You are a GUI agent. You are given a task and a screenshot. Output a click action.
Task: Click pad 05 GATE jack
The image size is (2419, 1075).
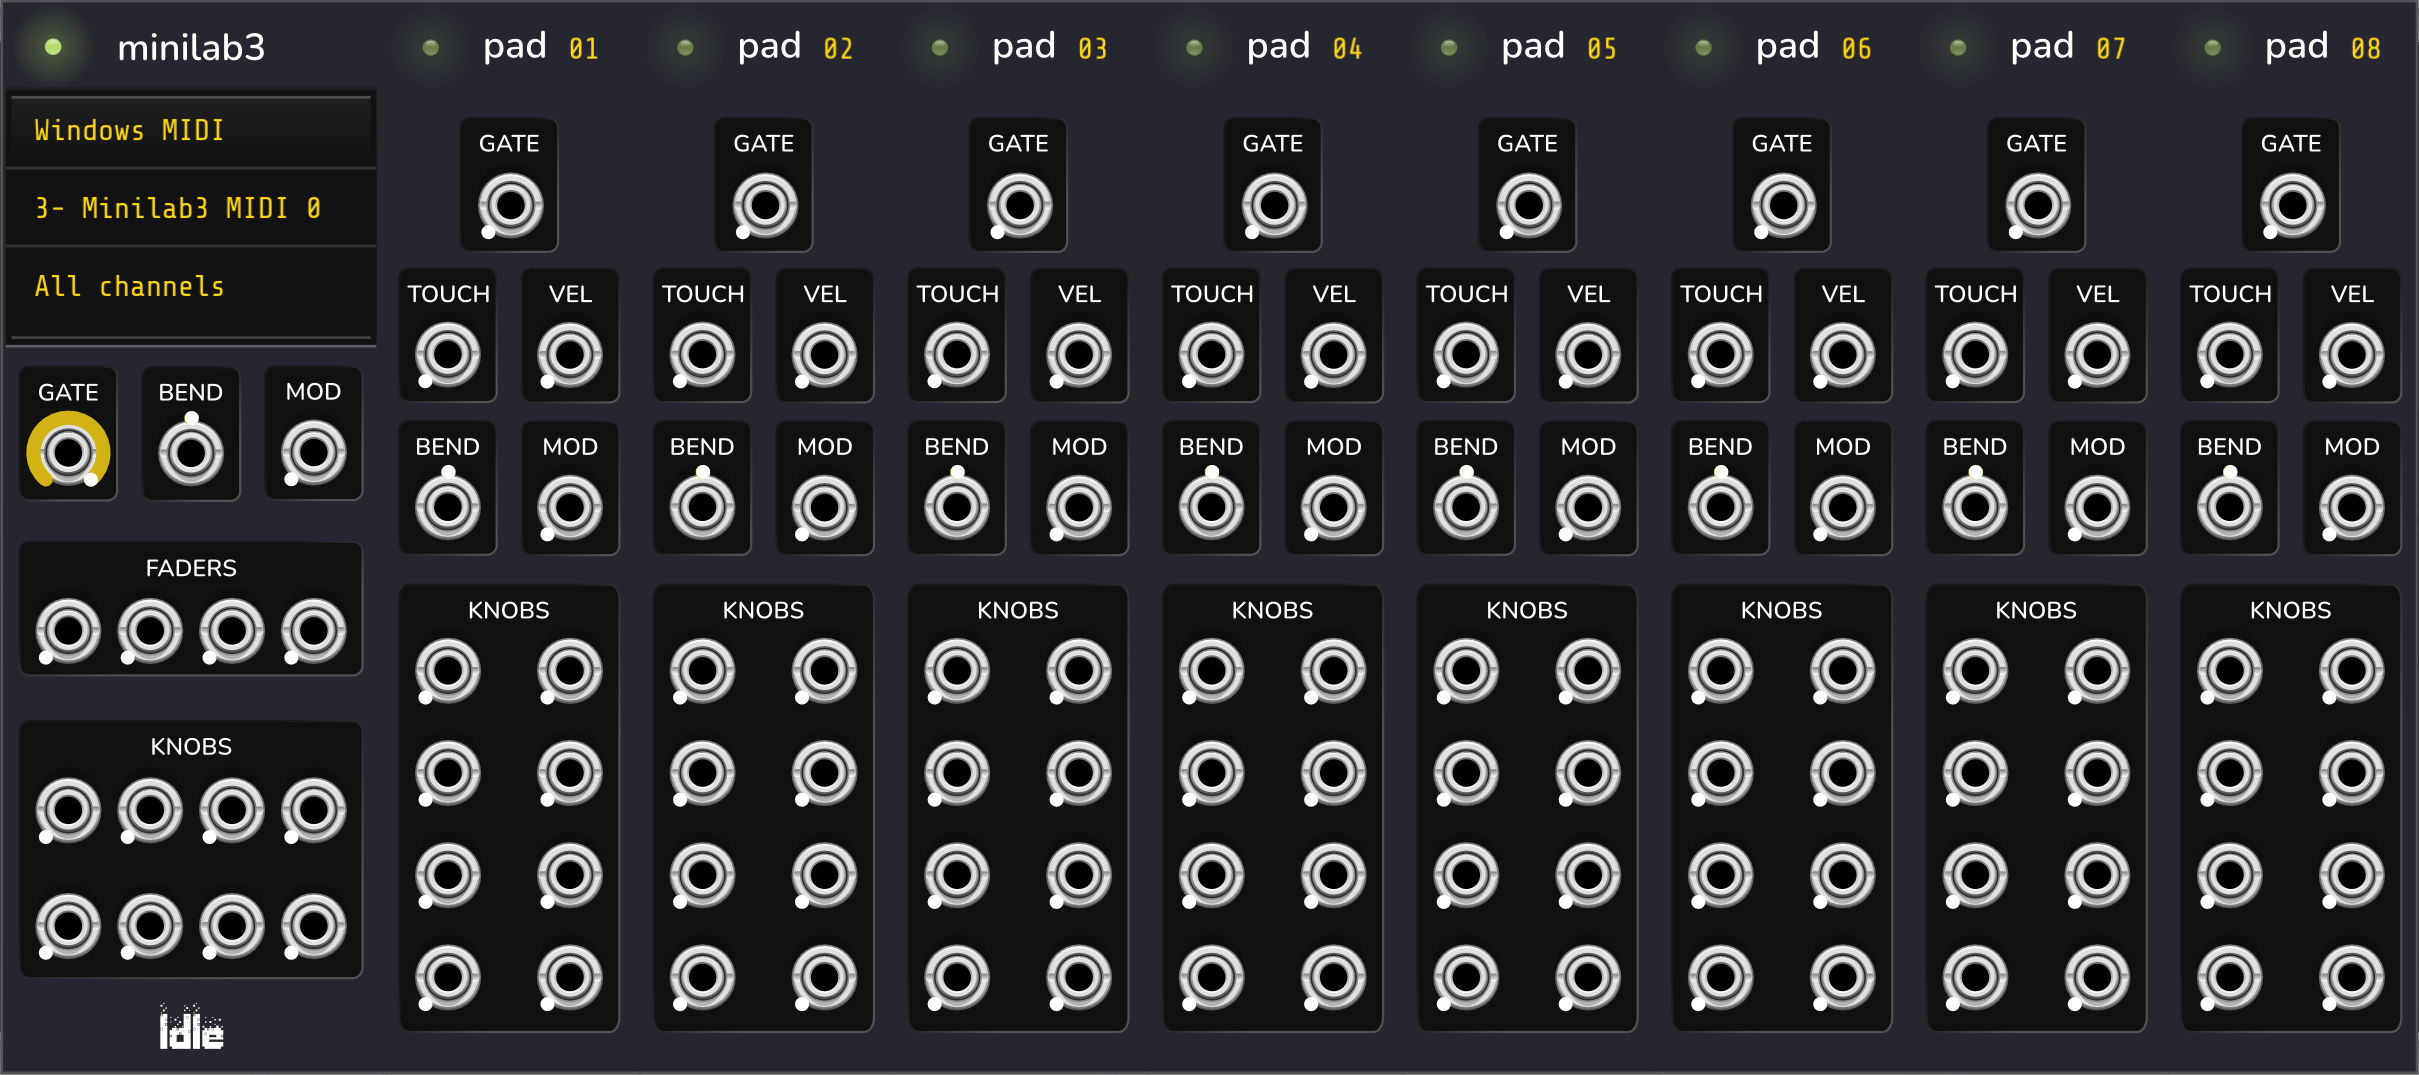(1528, 205)
